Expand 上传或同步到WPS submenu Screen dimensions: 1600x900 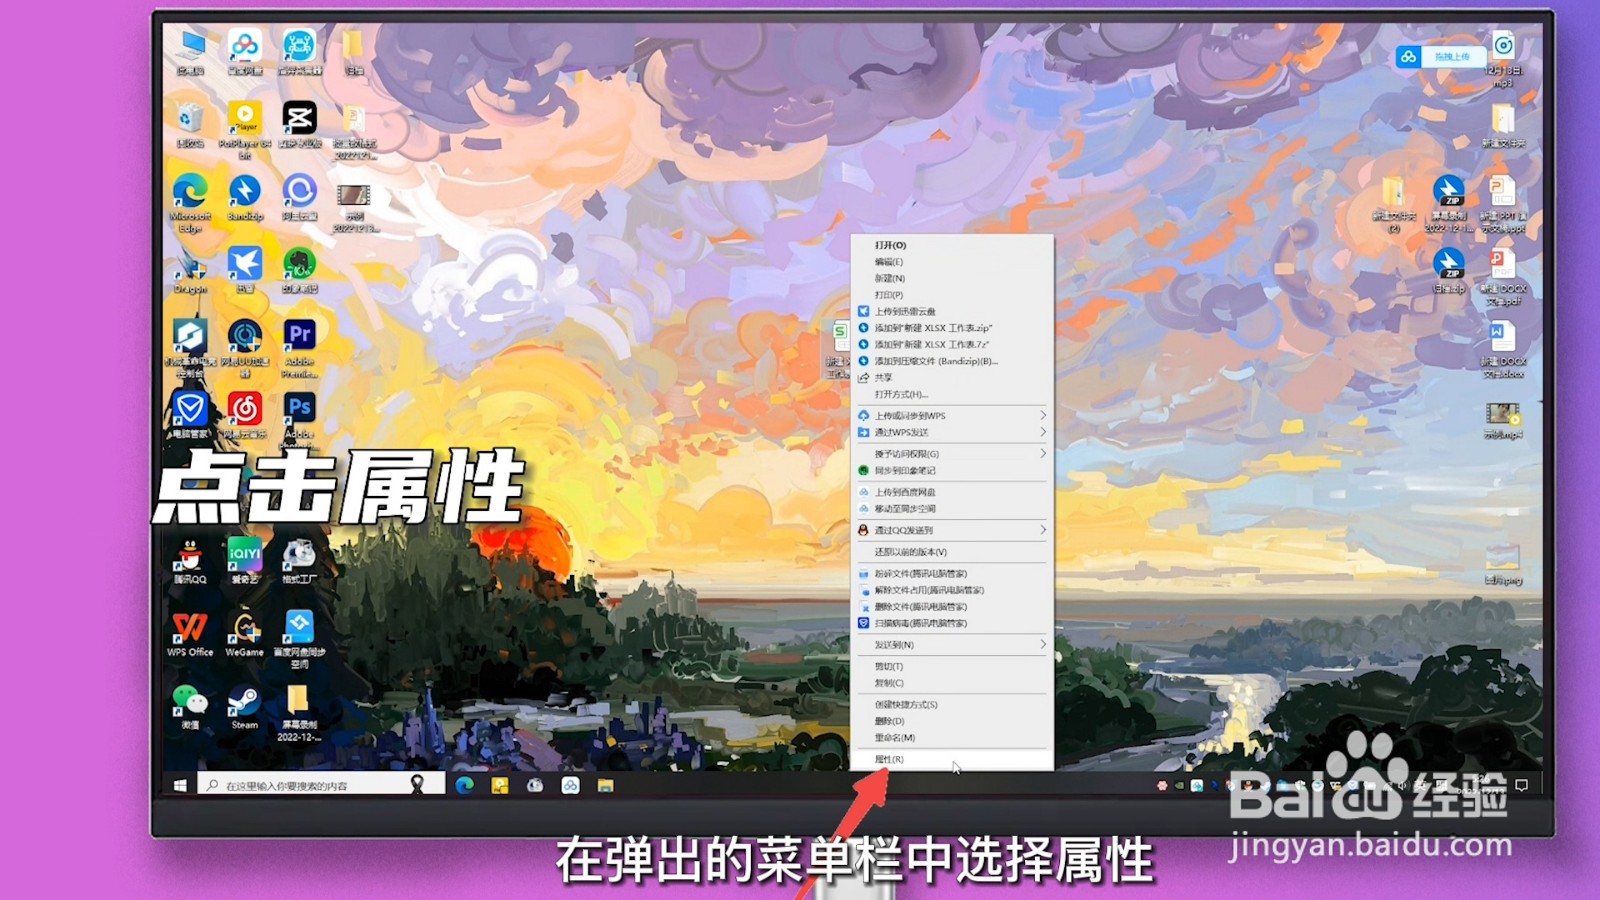tap(951, 416)
